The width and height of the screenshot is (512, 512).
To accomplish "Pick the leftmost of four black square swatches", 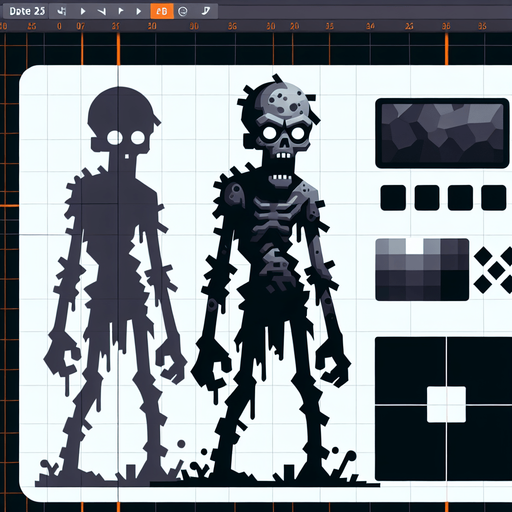I will tap(393, 198).
